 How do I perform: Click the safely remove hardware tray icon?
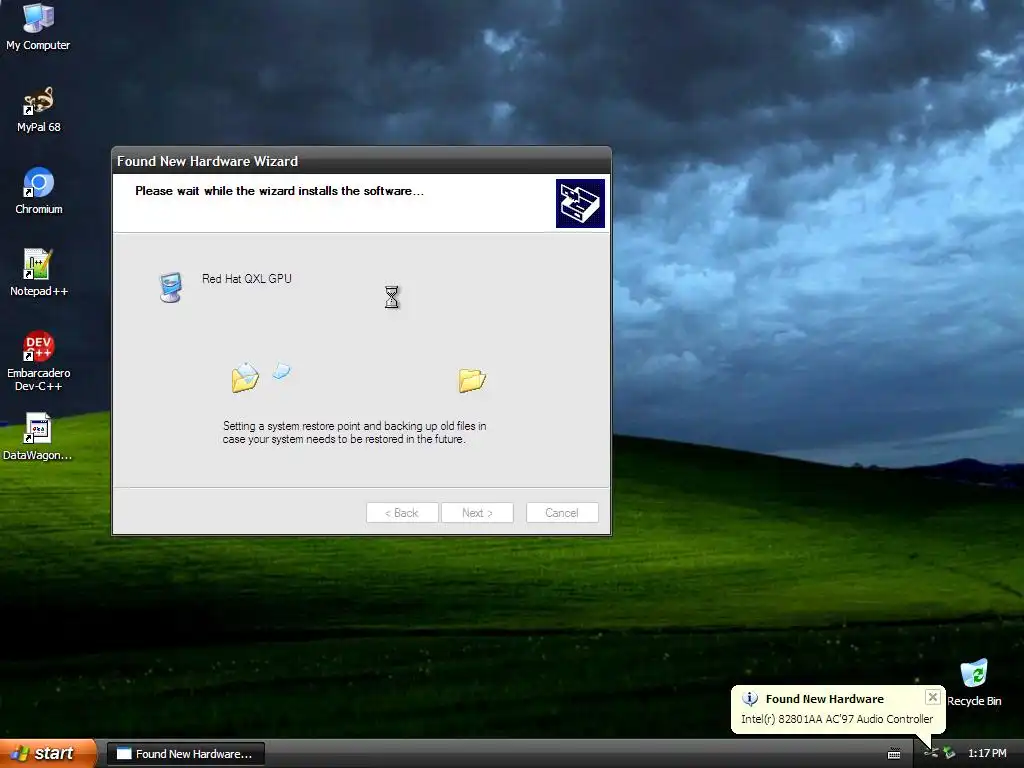pyautogui.click(x=949, y=753)
